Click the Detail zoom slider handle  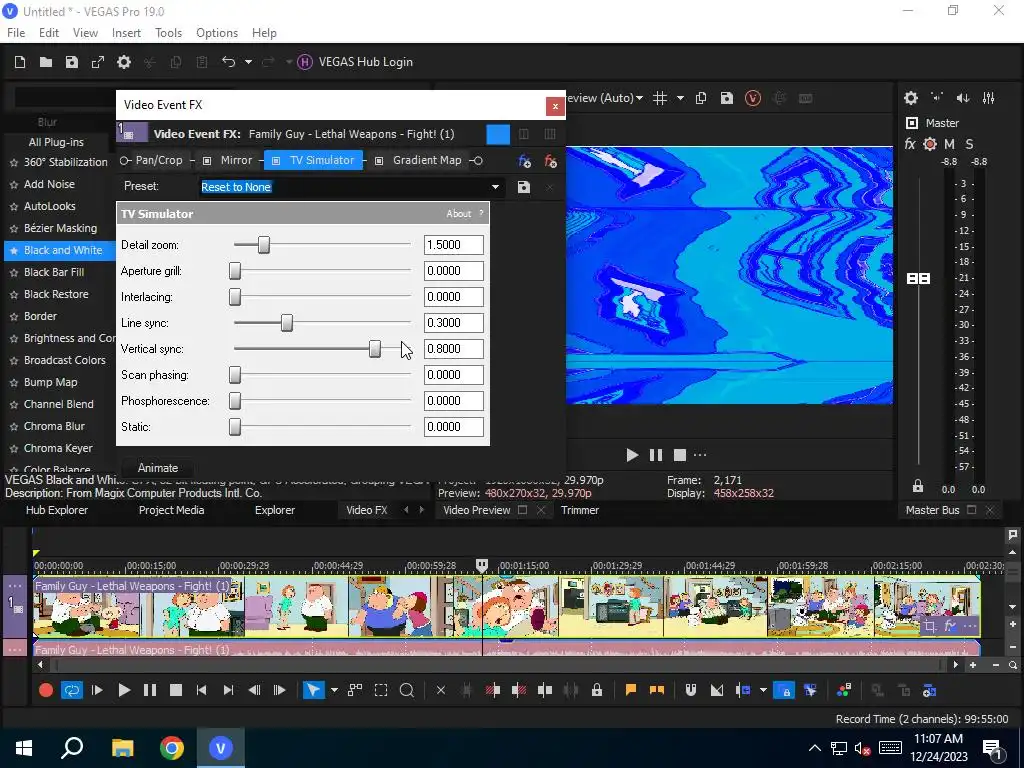pos(264,245)
